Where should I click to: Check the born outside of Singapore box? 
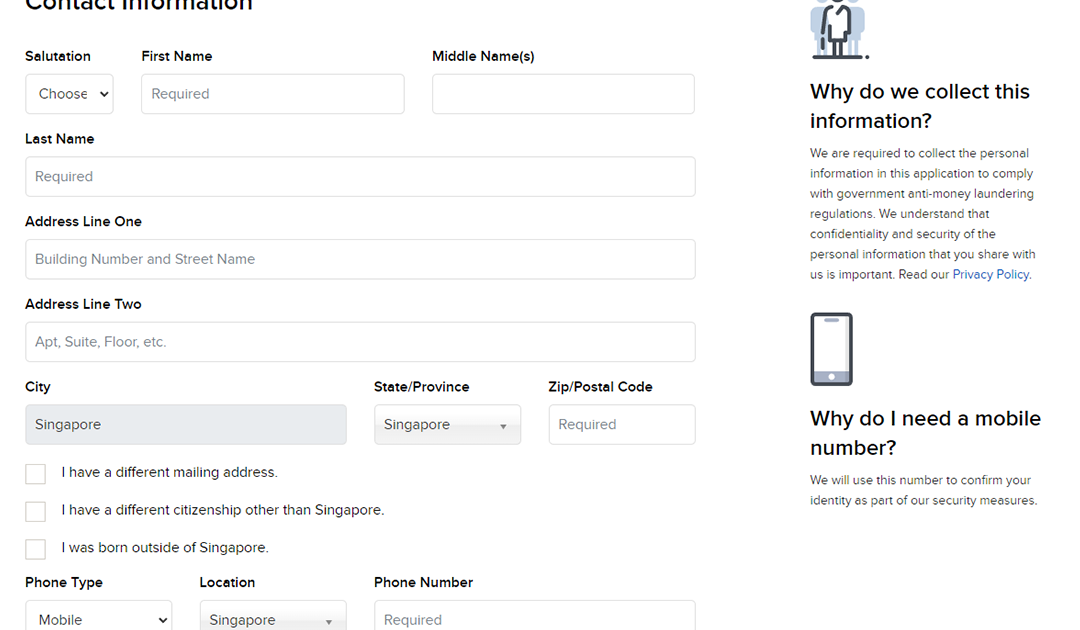[x=36, y=549]
